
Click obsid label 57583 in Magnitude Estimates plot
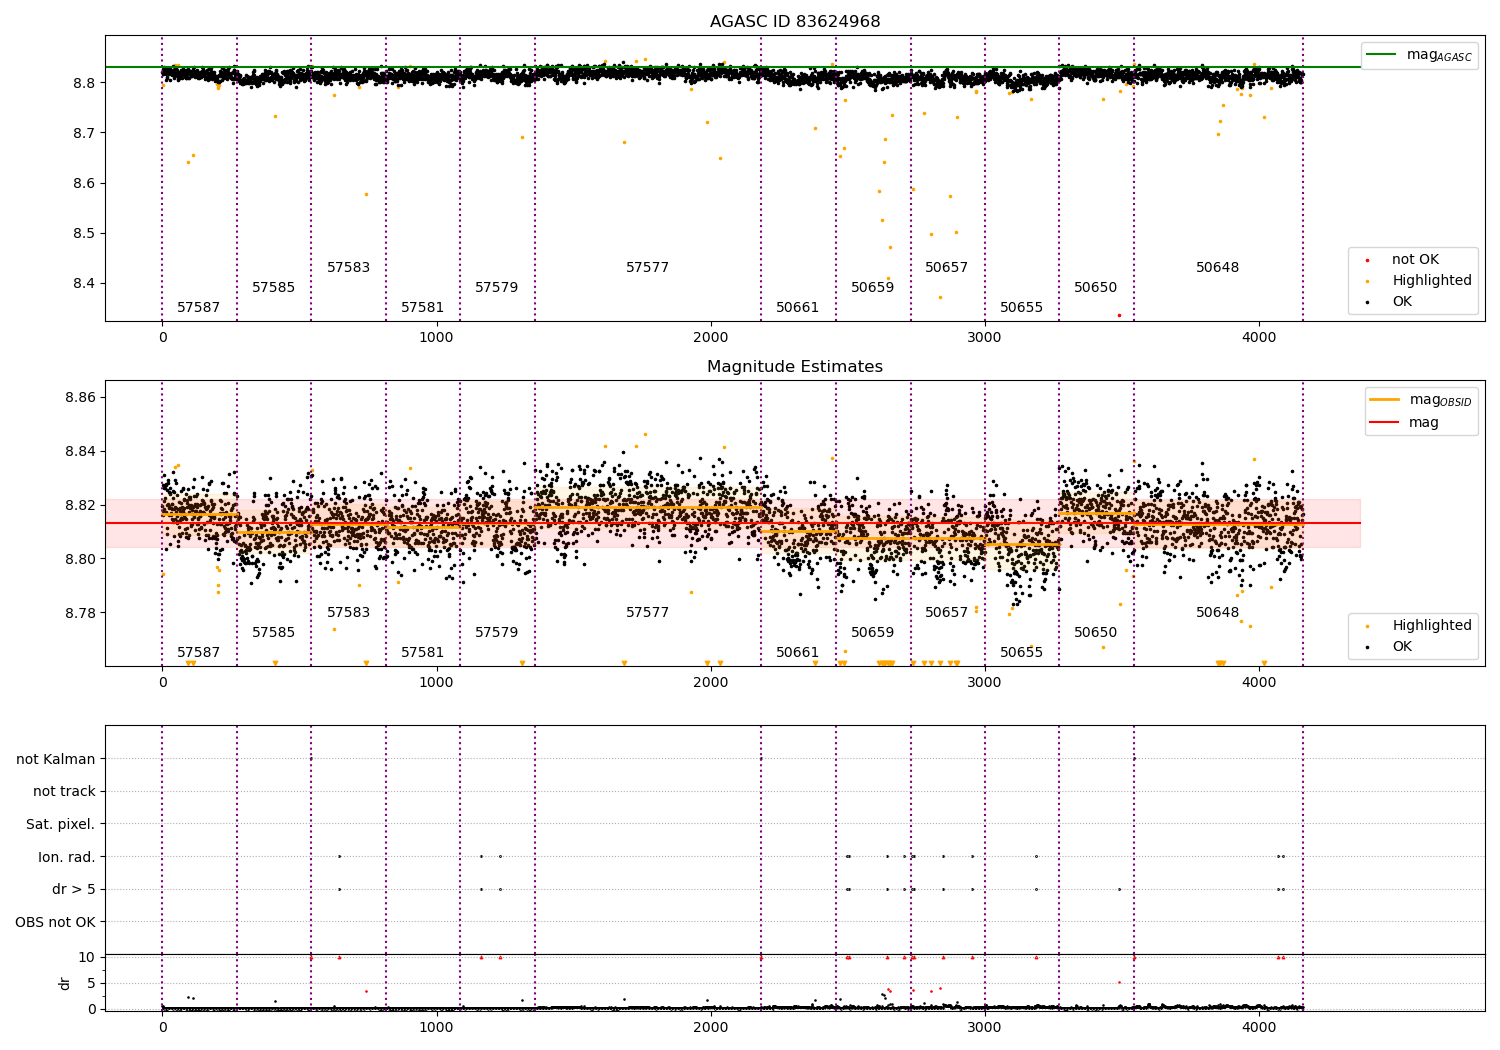pos(348,613)
